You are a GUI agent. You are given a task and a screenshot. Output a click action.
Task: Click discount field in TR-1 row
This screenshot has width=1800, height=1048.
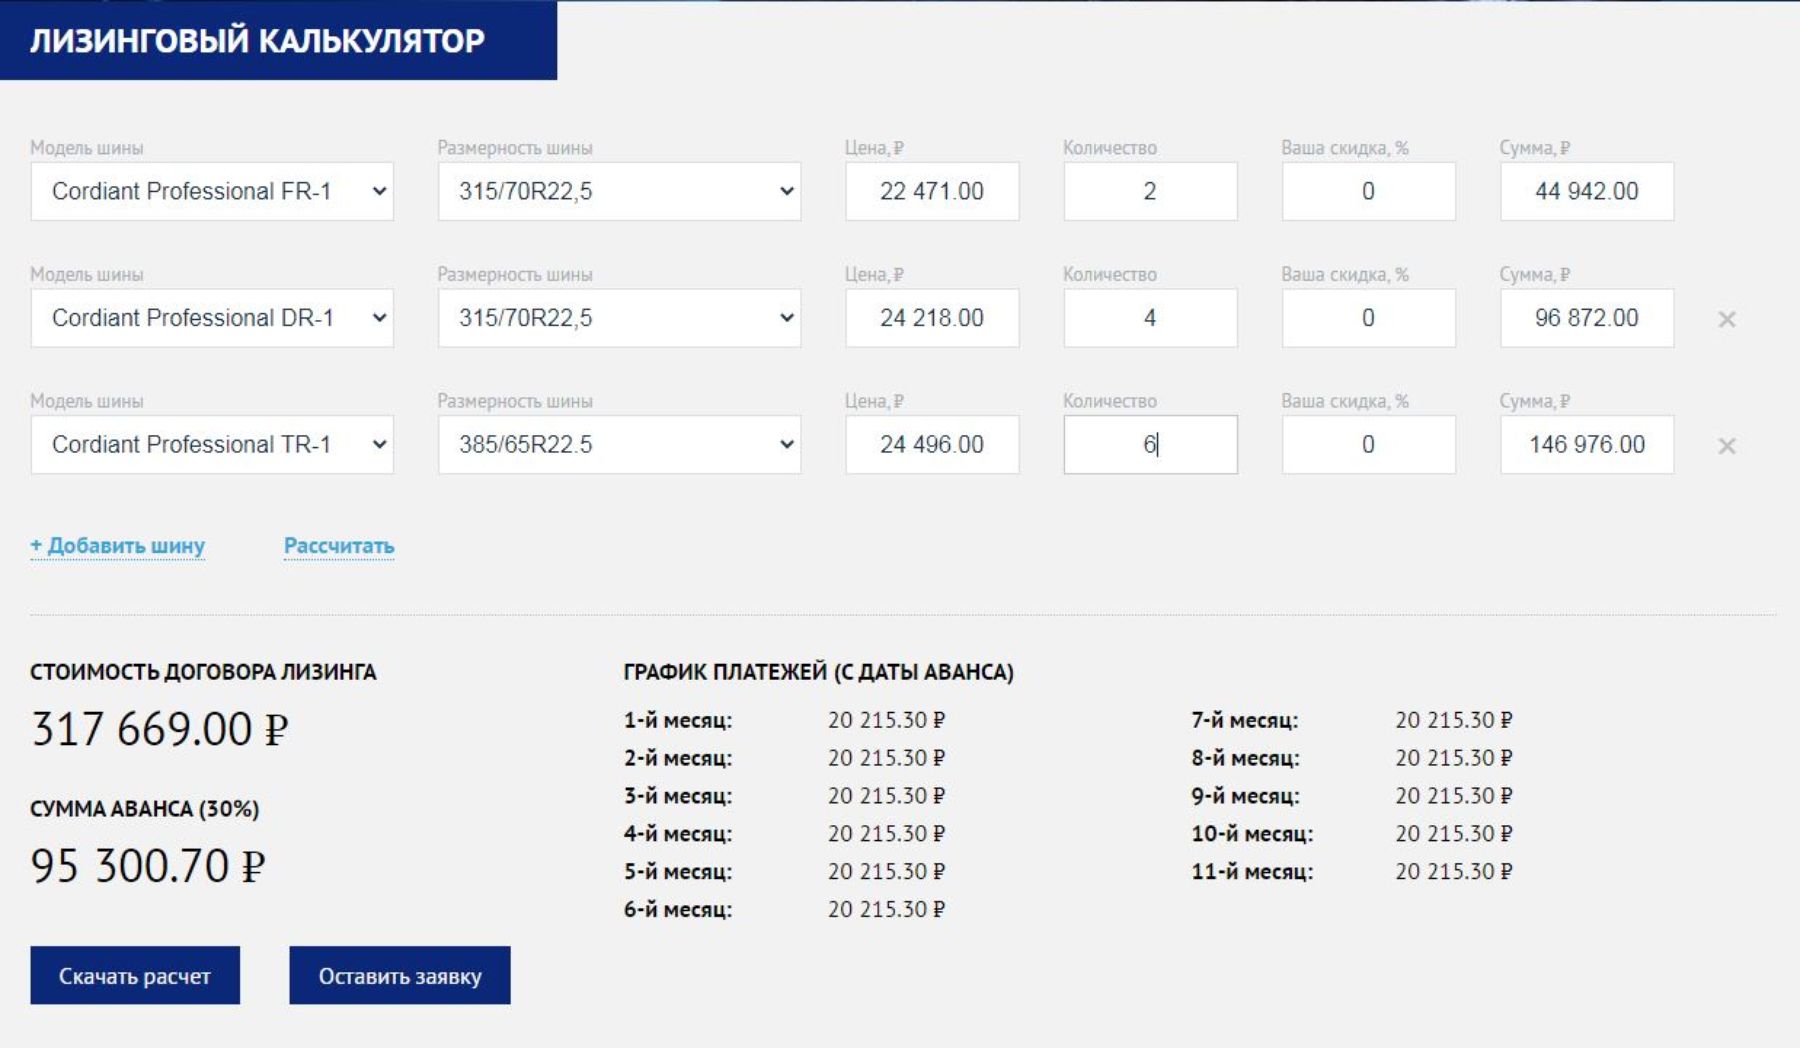1368,445
